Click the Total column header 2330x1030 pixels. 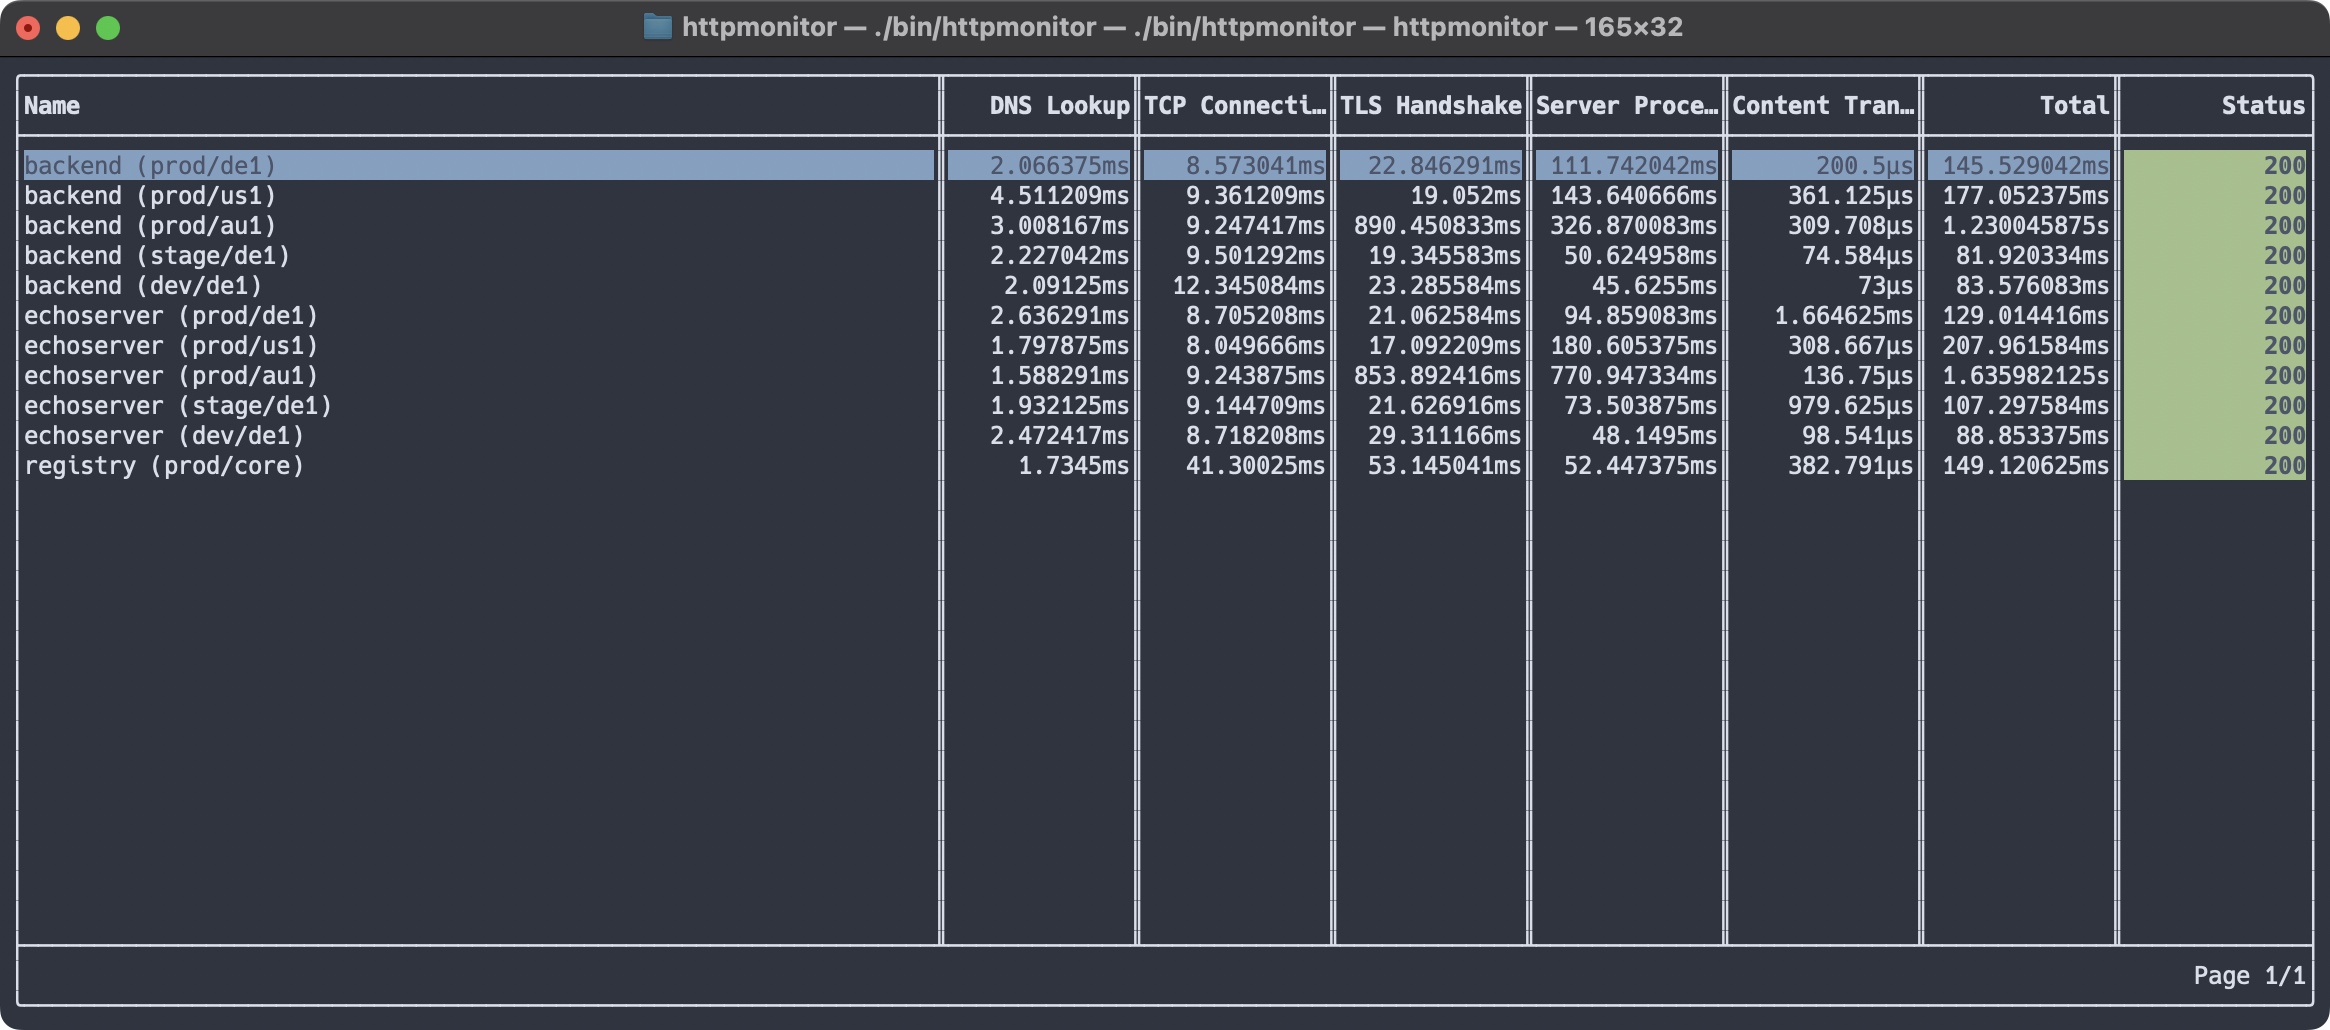pyautogui.click(x=2074, y=105)
